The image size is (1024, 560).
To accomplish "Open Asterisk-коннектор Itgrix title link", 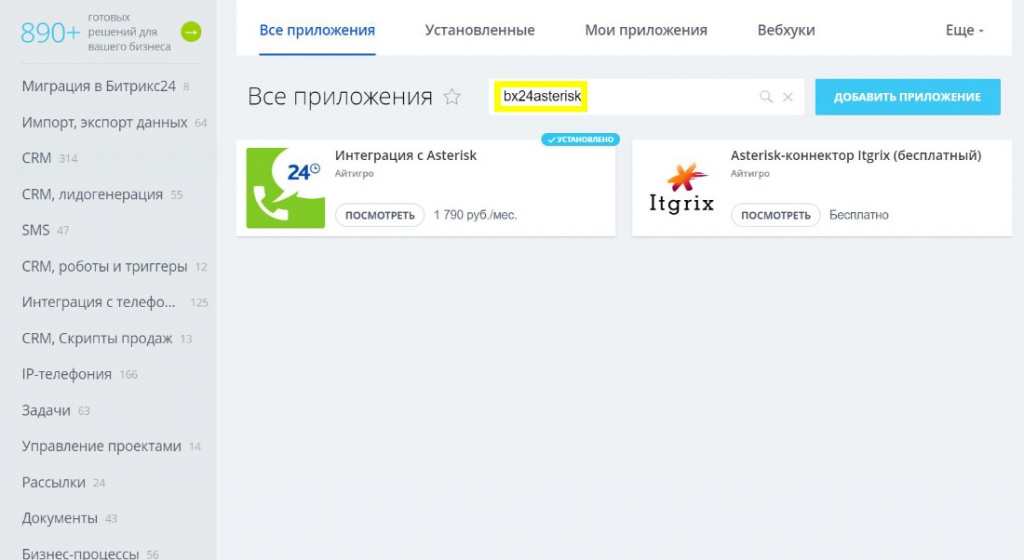I will pyautogui.click(x=856, y=155).
